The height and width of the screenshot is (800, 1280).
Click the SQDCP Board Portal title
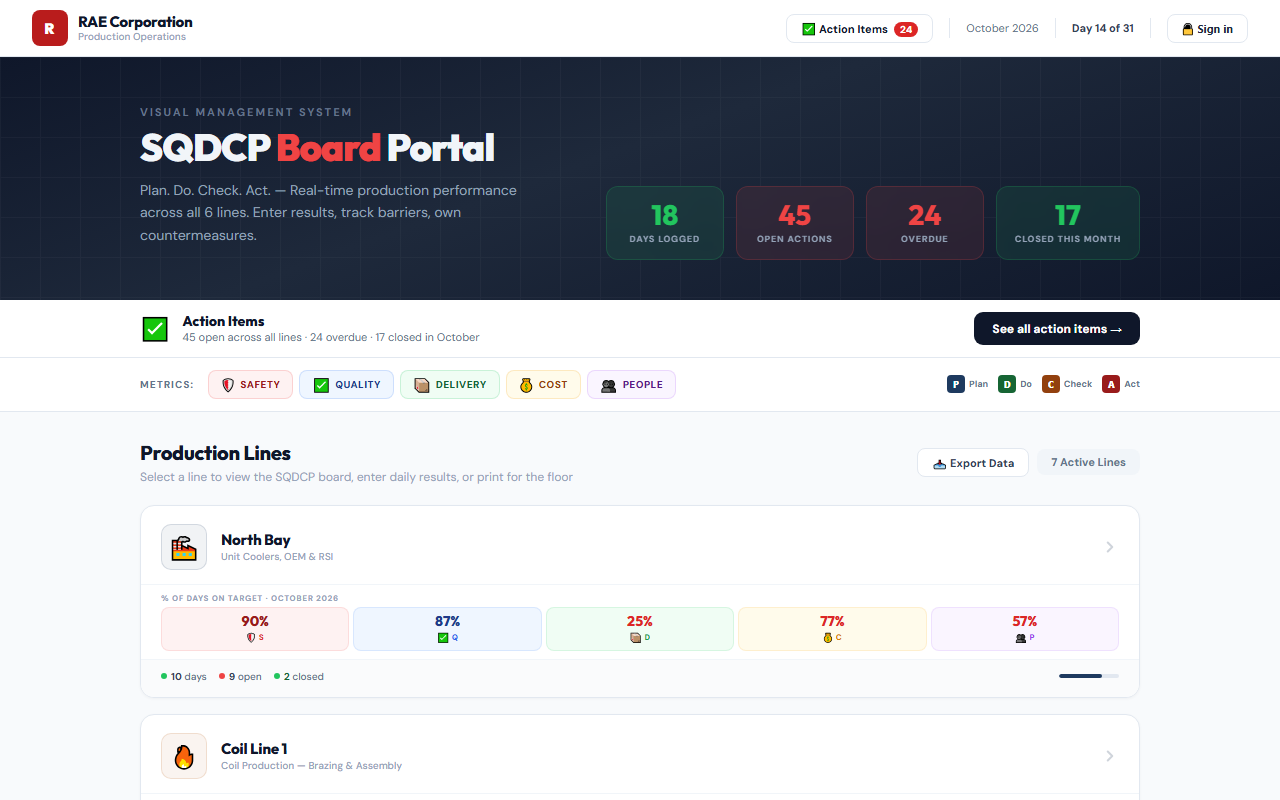coord(317,148)
